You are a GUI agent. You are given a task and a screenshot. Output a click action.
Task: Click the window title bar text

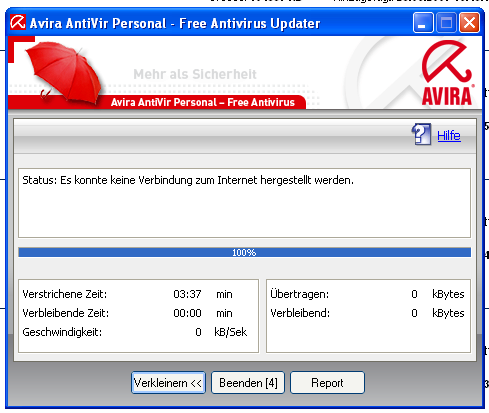coord(175,23)
